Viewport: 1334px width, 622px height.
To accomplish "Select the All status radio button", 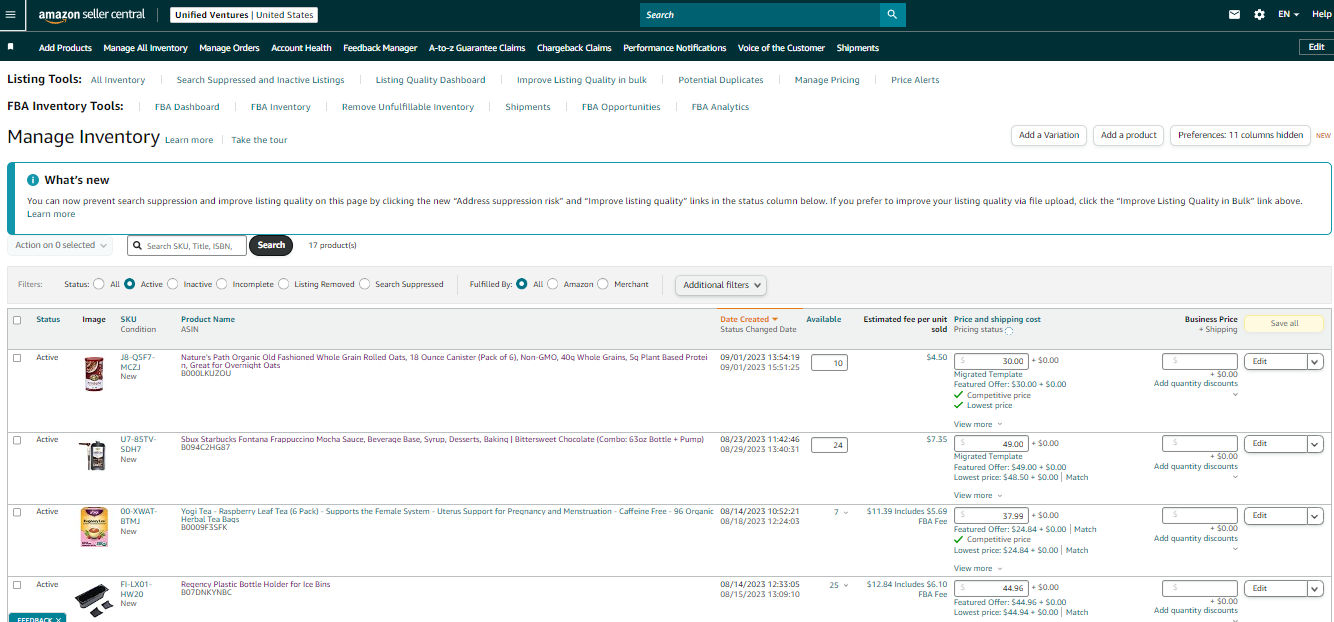I will [x=99, y=284].
